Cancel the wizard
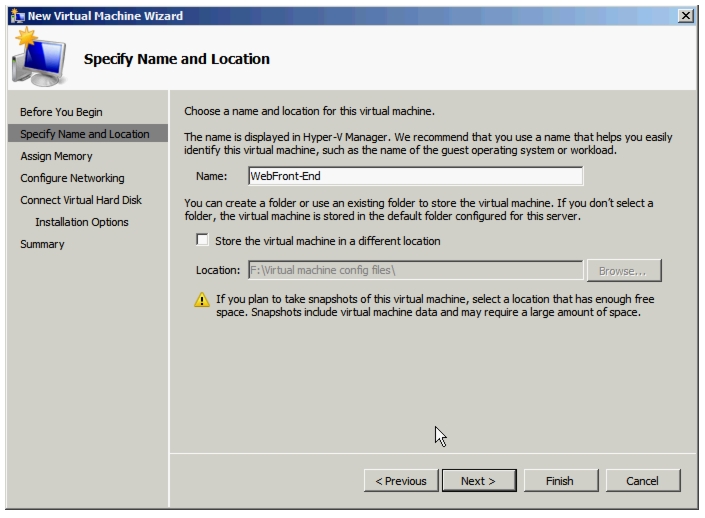Viewport: 705px width, 518px height. [x=643, y=481]
